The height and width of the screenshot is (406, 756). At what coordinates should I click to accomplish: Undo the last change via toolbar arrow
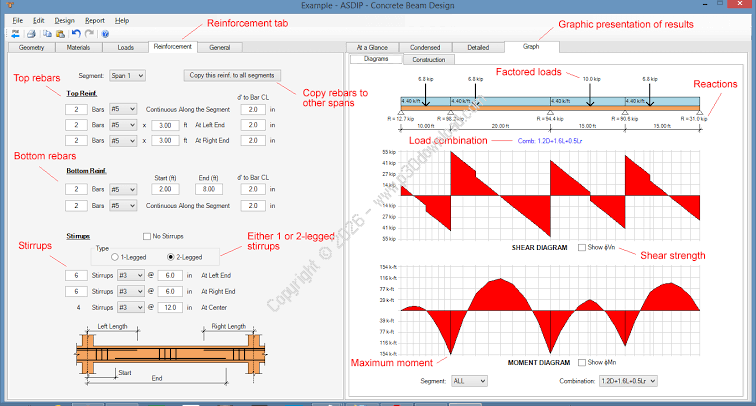pos(76,34)
